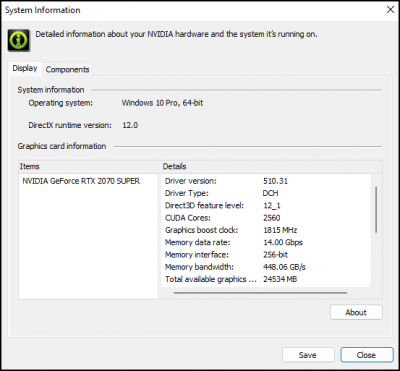Click the CUDA Cores label
400x371 pixels.
[188, 218]
